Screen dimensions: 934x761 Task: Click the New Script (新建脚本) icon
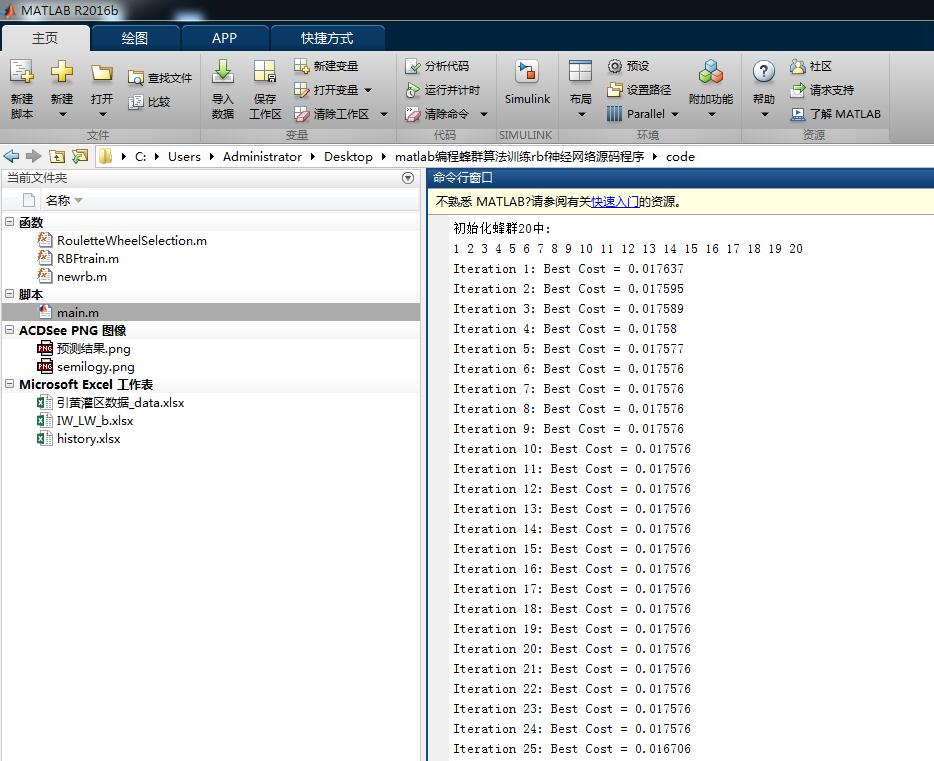tap(21, 72)
